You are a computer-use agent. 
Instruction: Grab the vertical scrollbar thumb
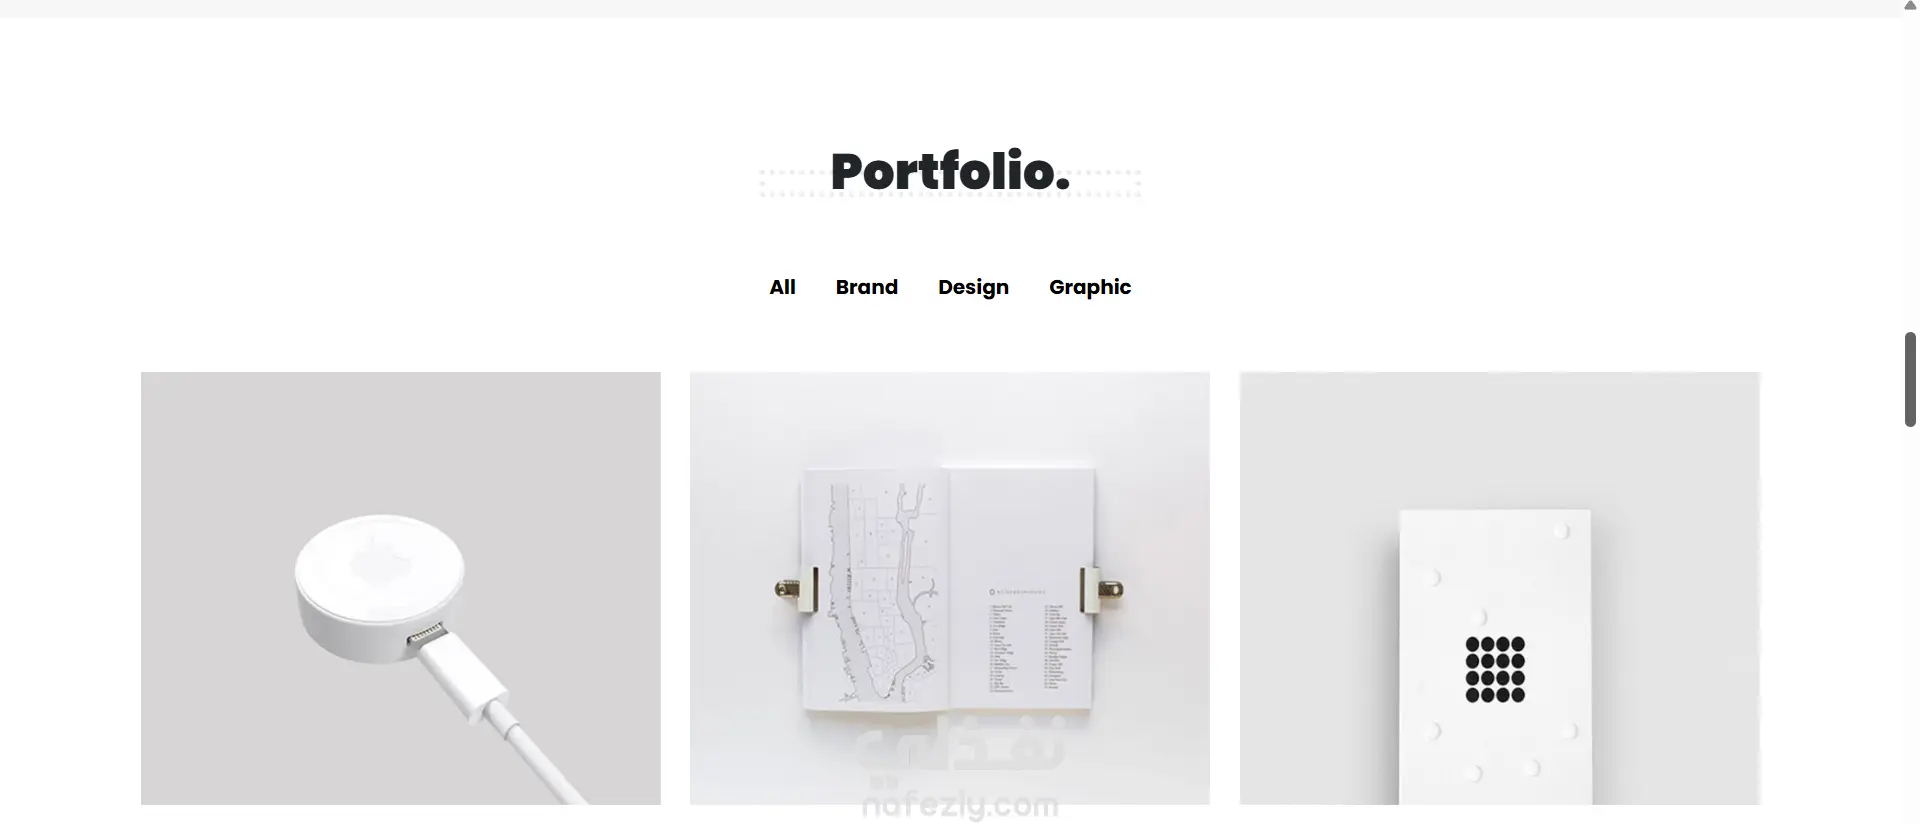[1910, 380]
